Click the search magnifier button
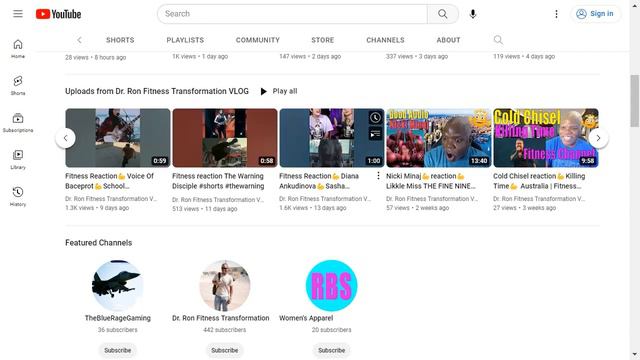The height and width of the screenshot is (360, 640). coord(442,14)
